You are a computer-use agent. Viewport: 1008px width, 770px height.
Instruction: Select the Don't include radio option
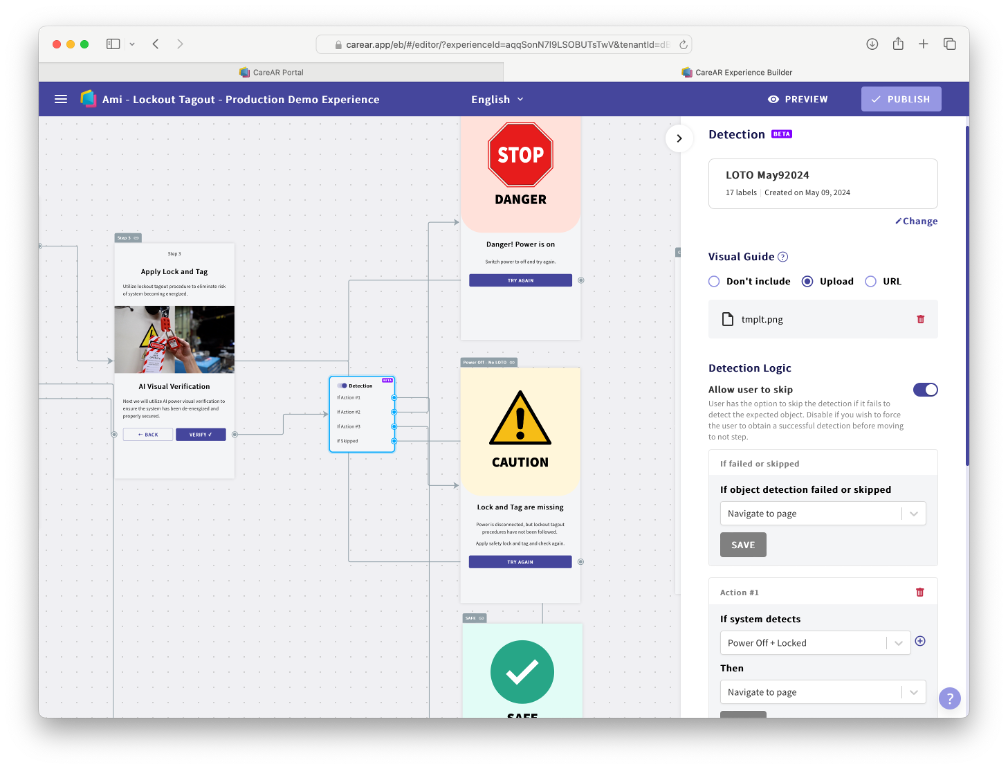click(714, 282)
